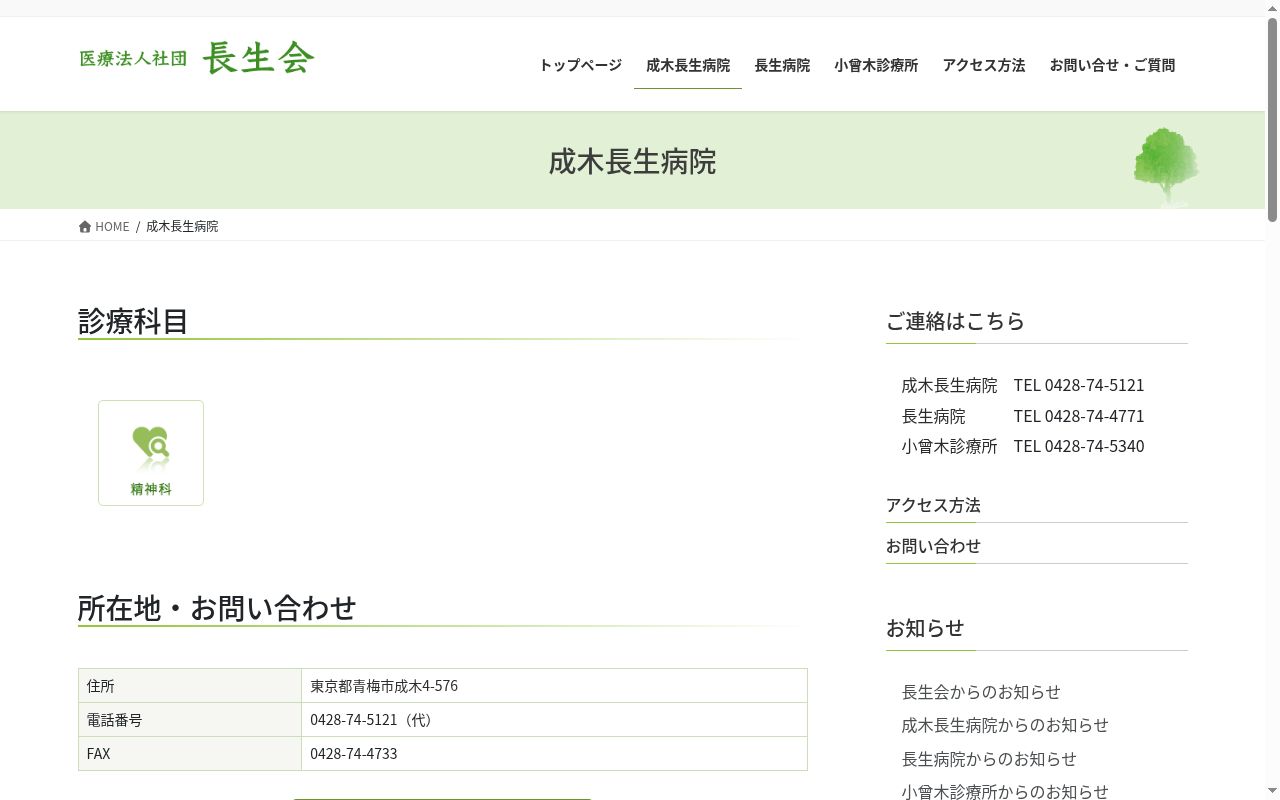
Task: Click the FAX table header cell
Action: (x=190, y=754)
